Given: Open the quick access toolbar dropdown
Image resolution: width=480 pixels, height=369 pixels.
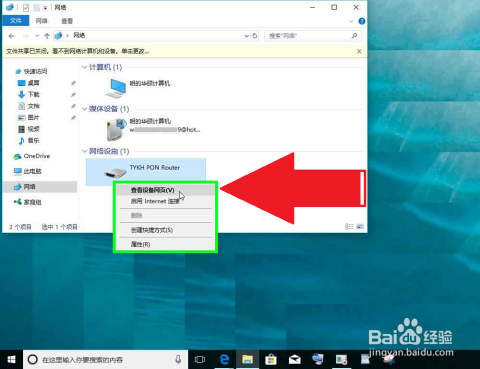Looking at the screenshot, I should coord(45,7).
